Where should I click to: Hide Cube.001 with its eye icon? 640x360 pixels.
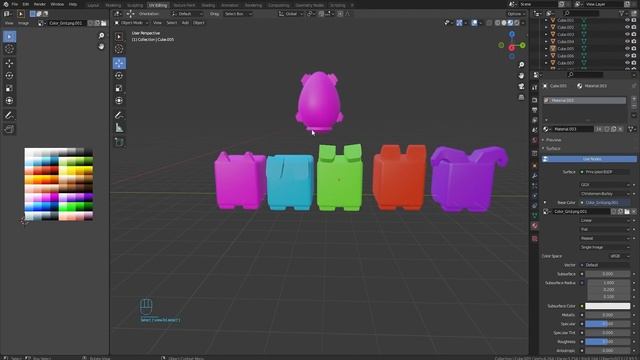pyautogui.click(x=627, y=20)
